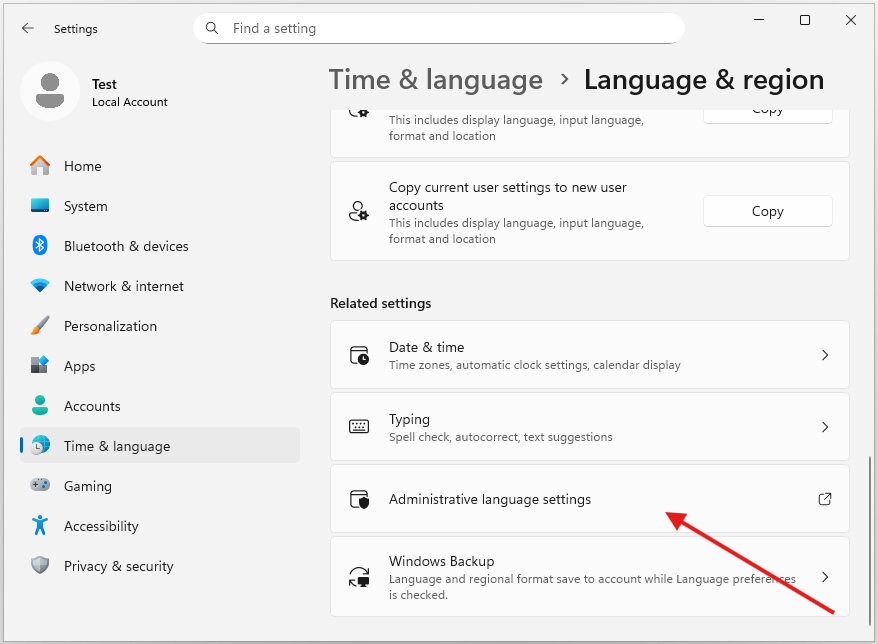The height and width of the screenshot is (644, 878).
Task: Click the Accessibility figure icon
Action: [x=40, y=525]
